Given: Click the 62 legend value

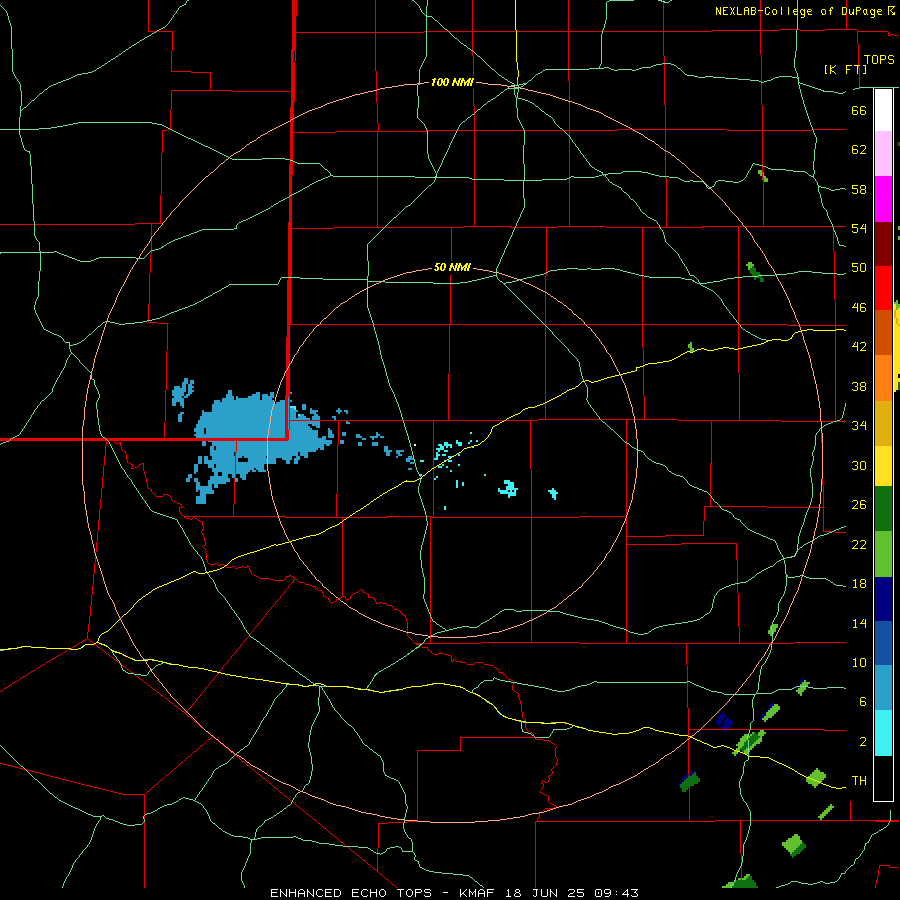Looking at the screenshot, I should click(x=859, y=149).
